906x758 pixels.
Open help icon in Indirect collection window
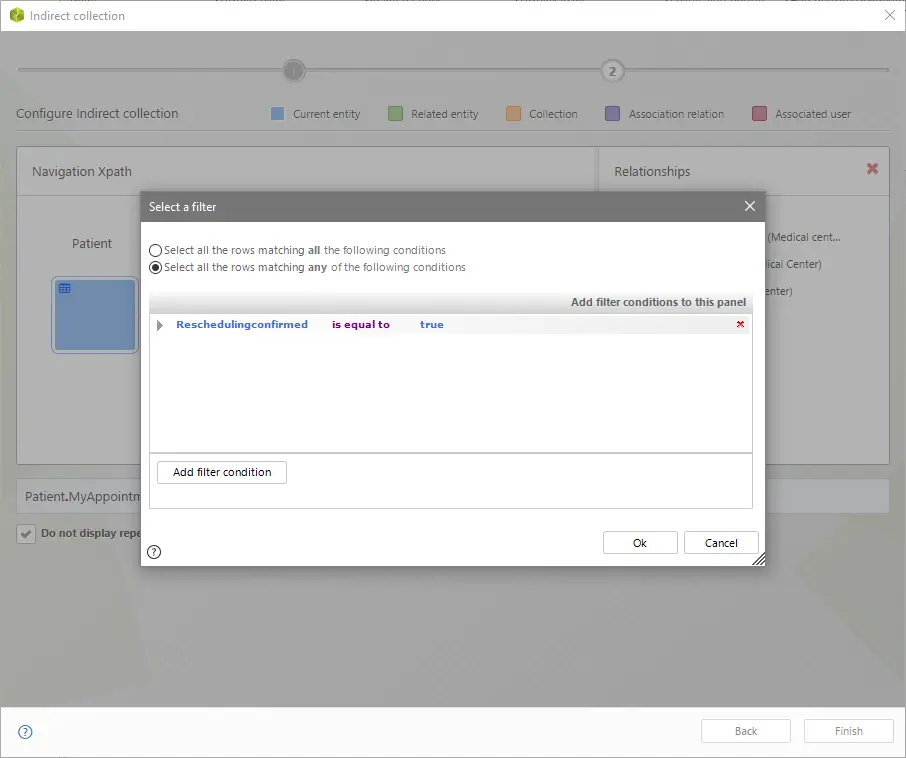[25, 732]
